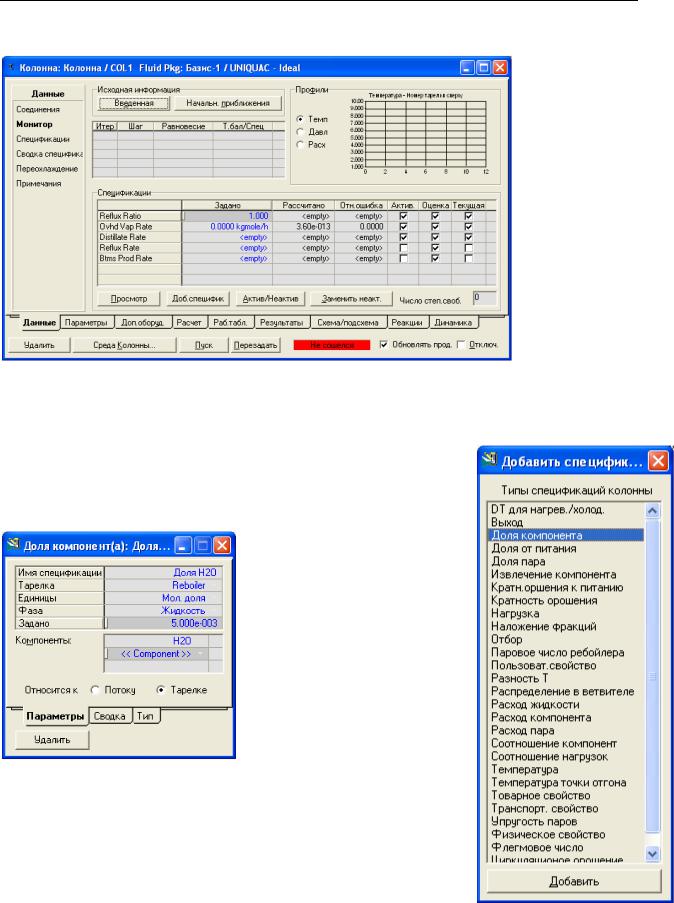Toggle the Текущая checkbox for Btms Prod Rate
This screenshot has height=903, width=674.
point(468,259)
